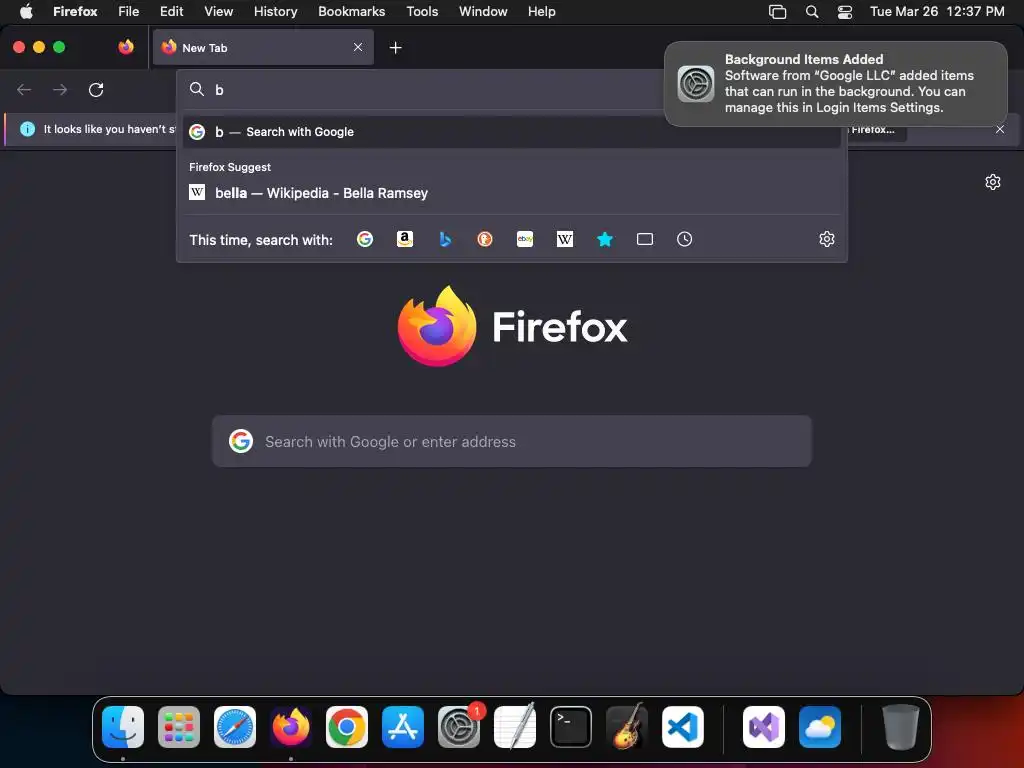Open the Trash from the Dock
Image resolution: width=1024 pixels, height=768 pixels.
click(x=901, y=727)
